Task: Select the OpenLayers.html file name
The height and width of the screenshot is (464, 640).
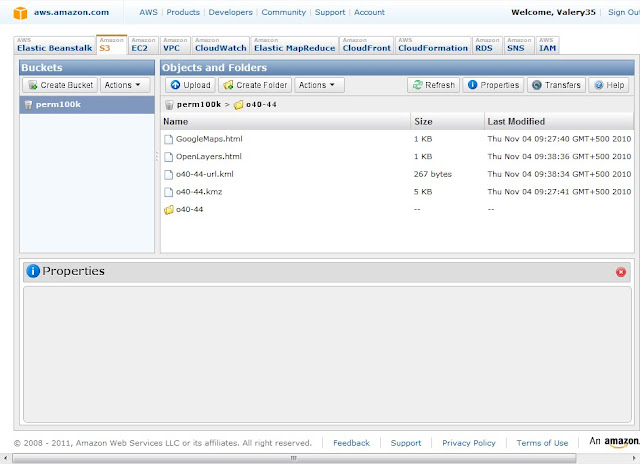Action: click(x=209, y=157)
